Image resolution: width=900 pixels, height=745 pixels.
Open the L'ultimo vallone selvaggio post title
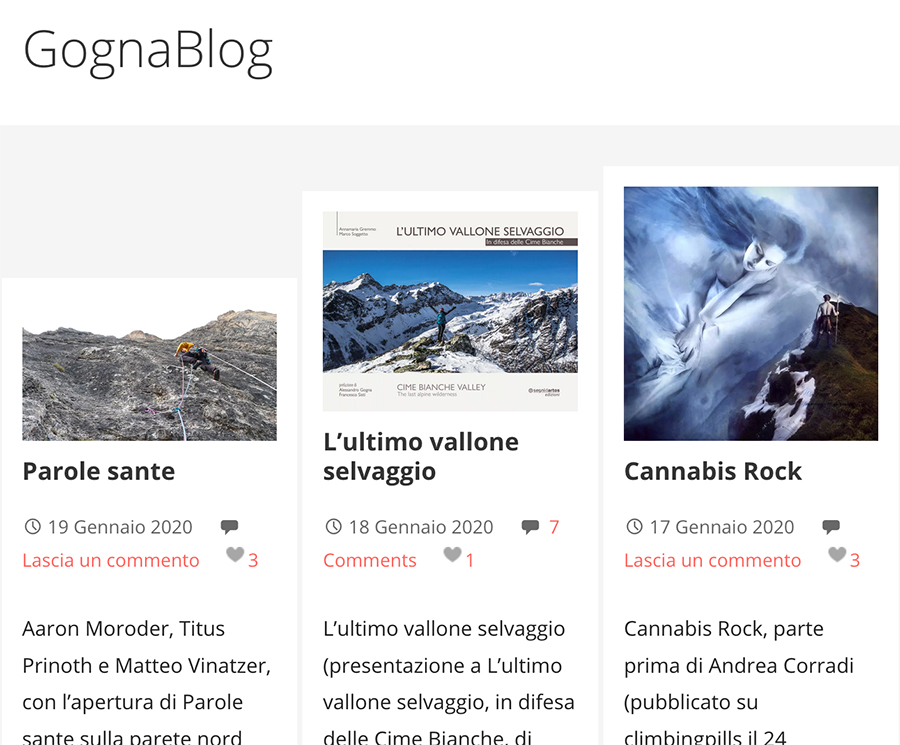coord(421,457)
